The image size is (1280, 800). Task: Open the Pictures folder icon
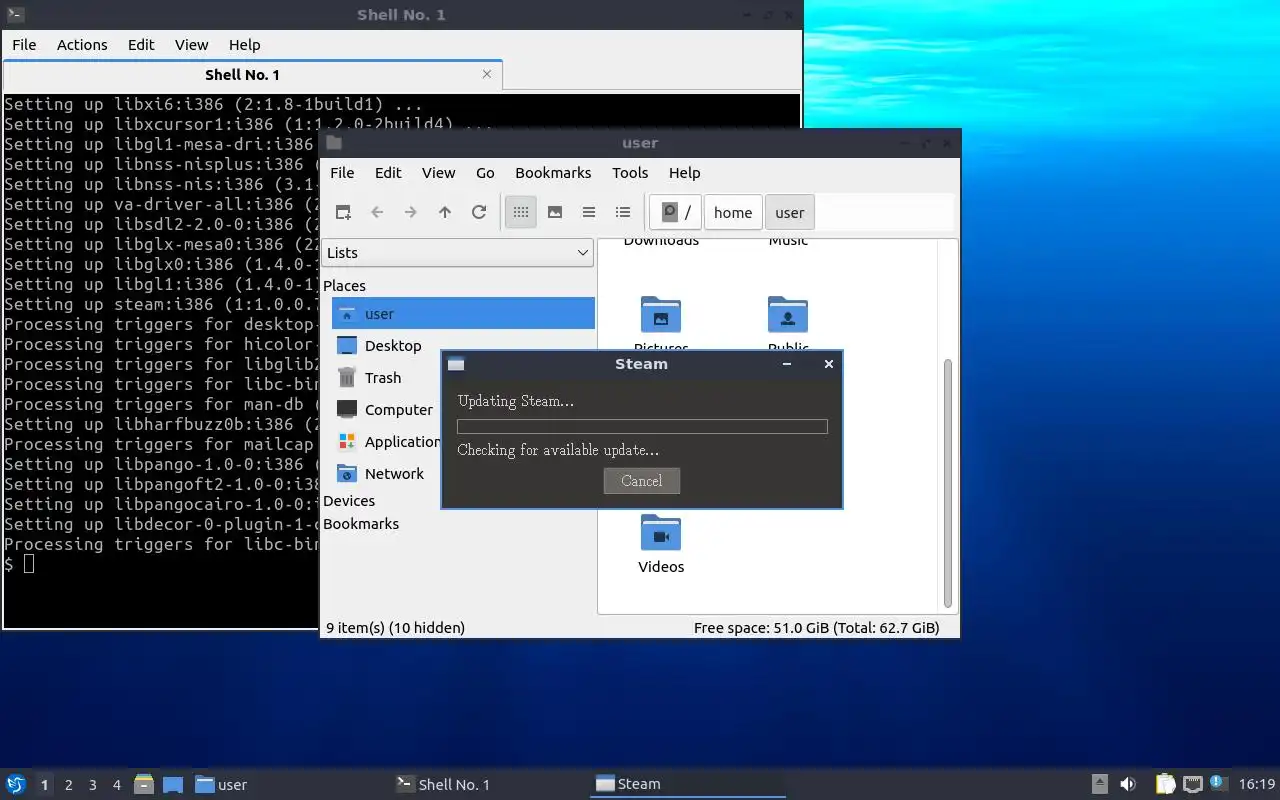pos(661,315)
